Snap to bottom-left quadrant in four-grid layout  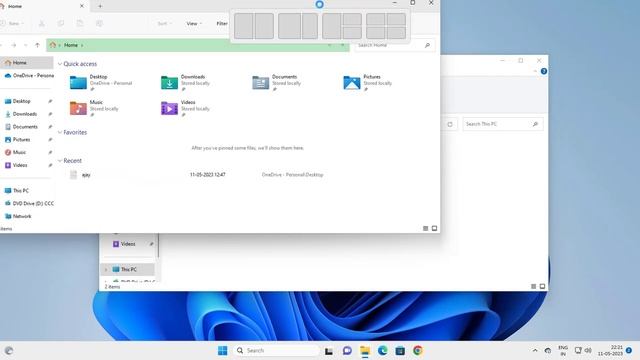pyautogui.click(x=376, y=33)
